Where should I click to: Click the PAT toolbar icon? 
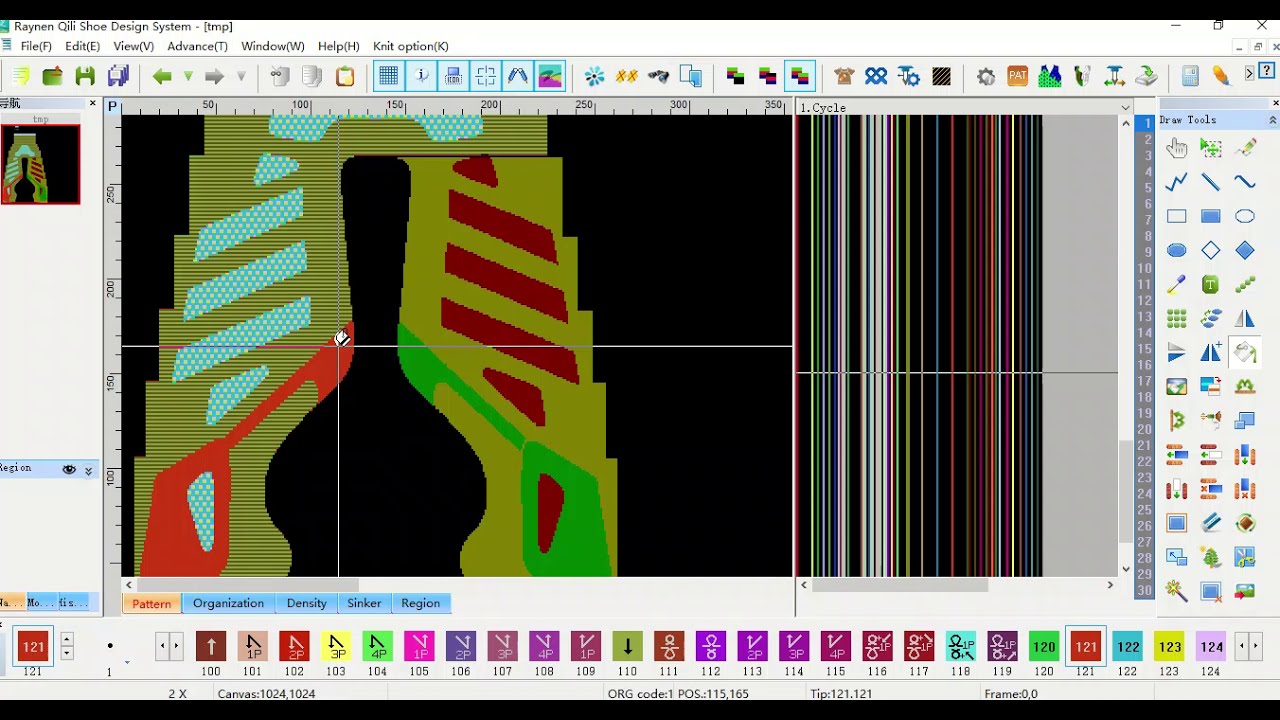coord(1018,76)
